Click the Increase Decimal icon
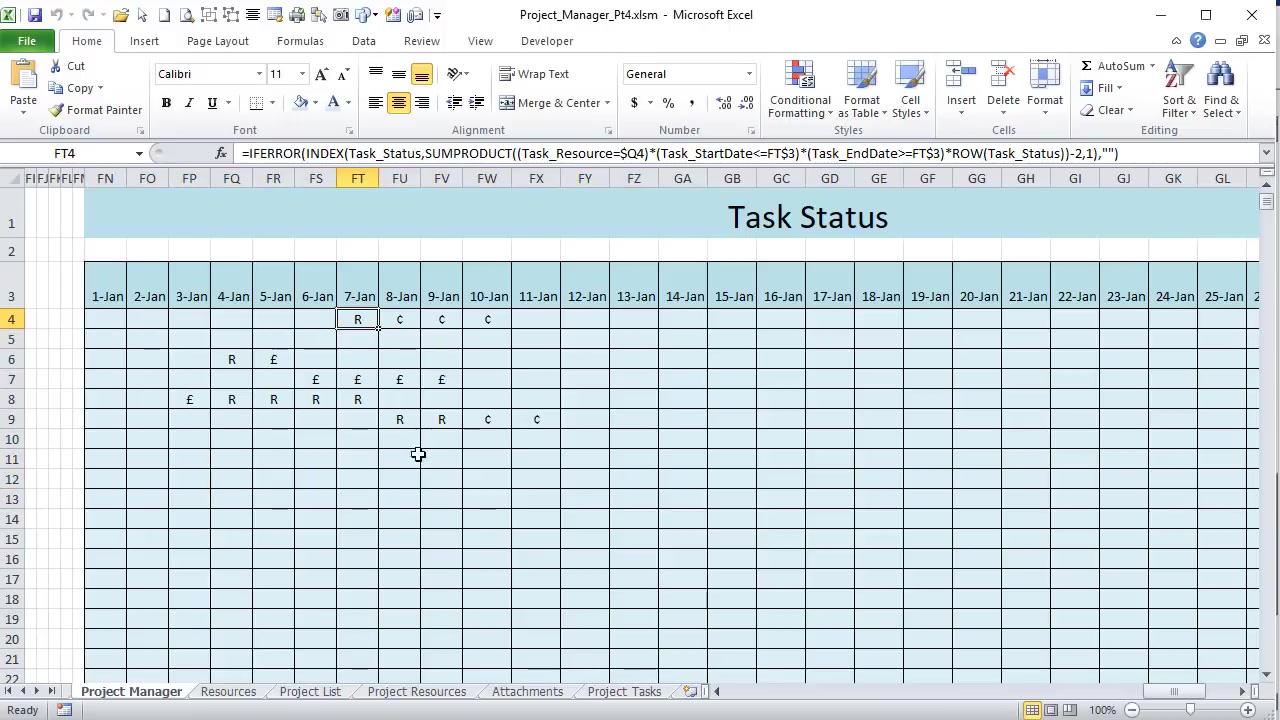 coord(723,103)
